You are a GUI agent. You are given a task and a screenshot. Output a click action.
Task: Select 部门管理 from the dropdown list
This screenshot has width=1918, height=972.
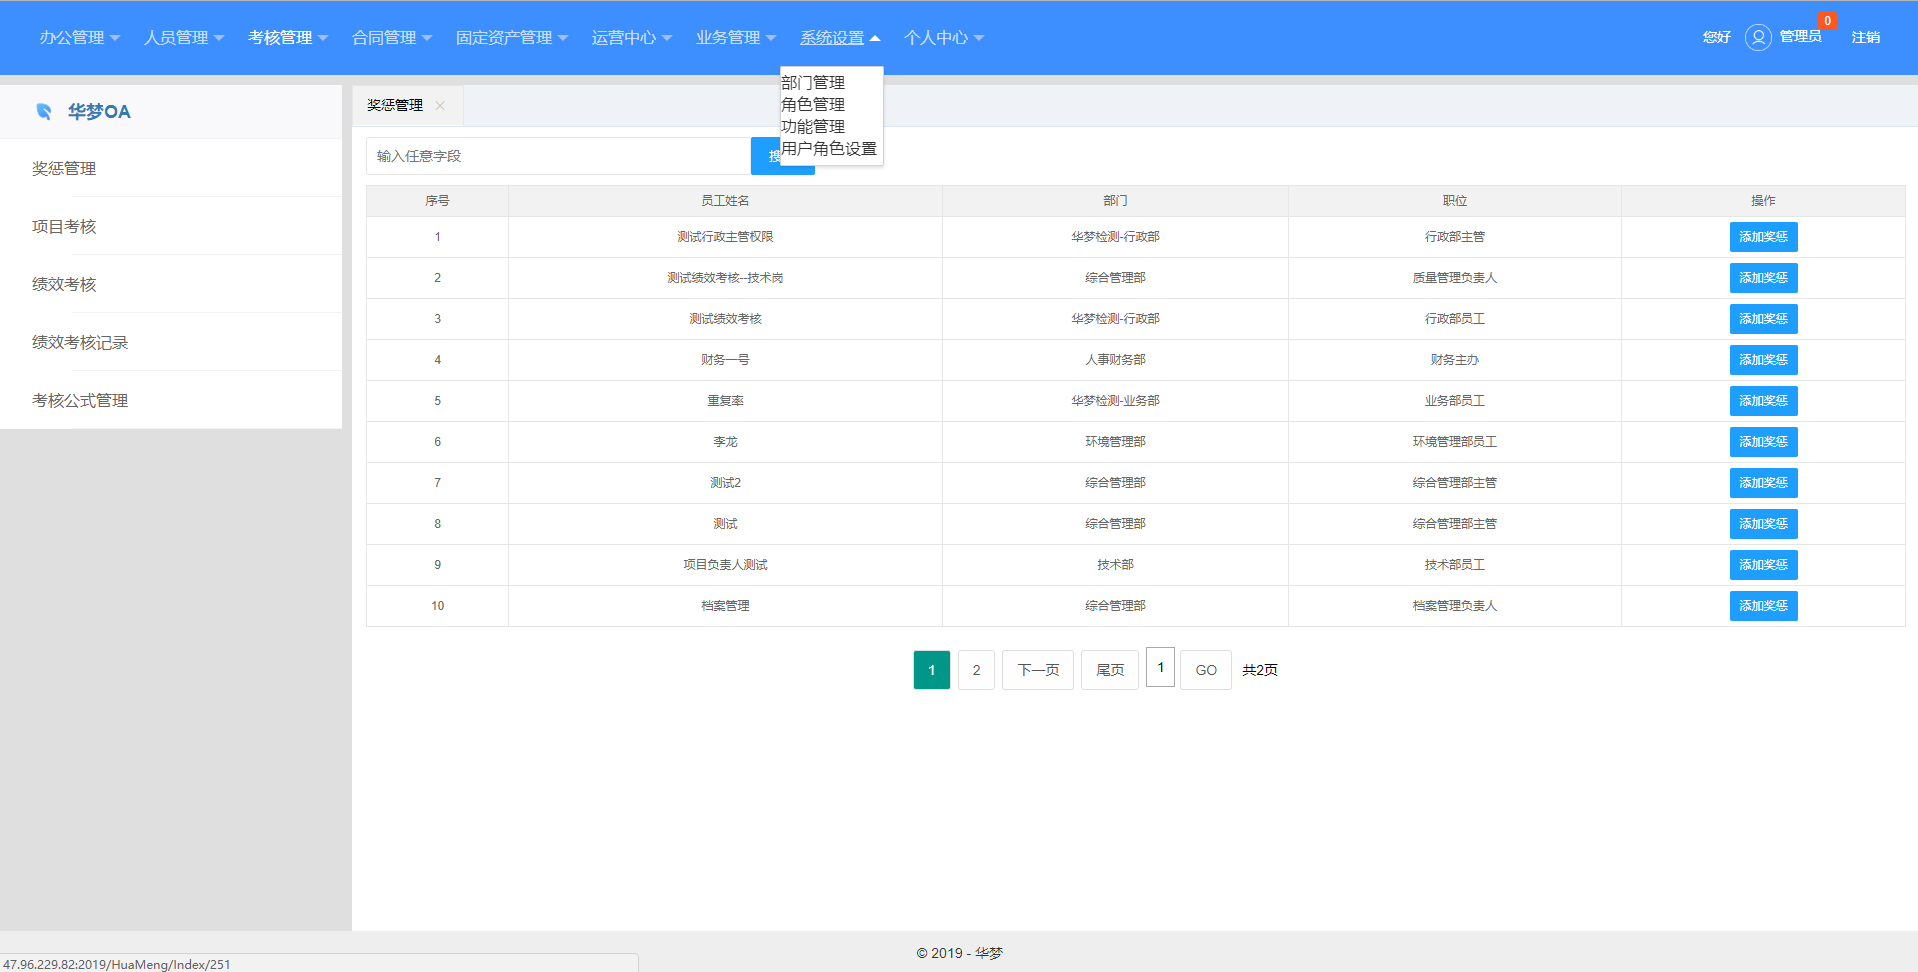pyautogui.click(x=813, y=82)
